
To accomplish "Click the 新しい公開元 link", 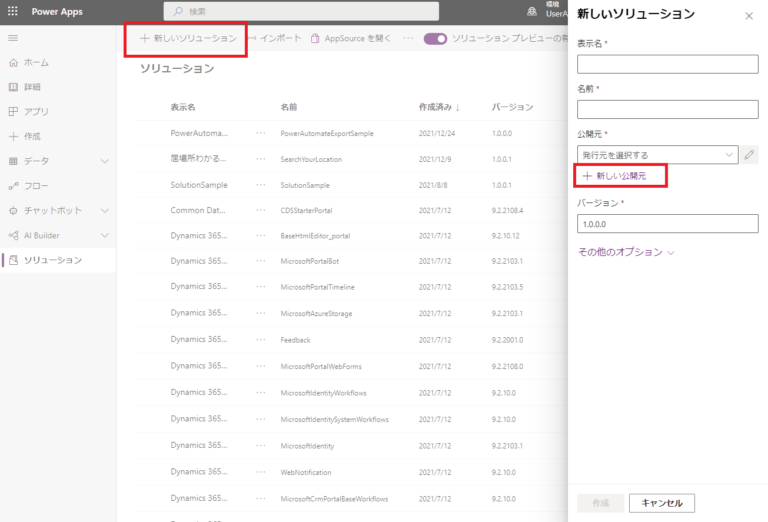I will point(621,176).
